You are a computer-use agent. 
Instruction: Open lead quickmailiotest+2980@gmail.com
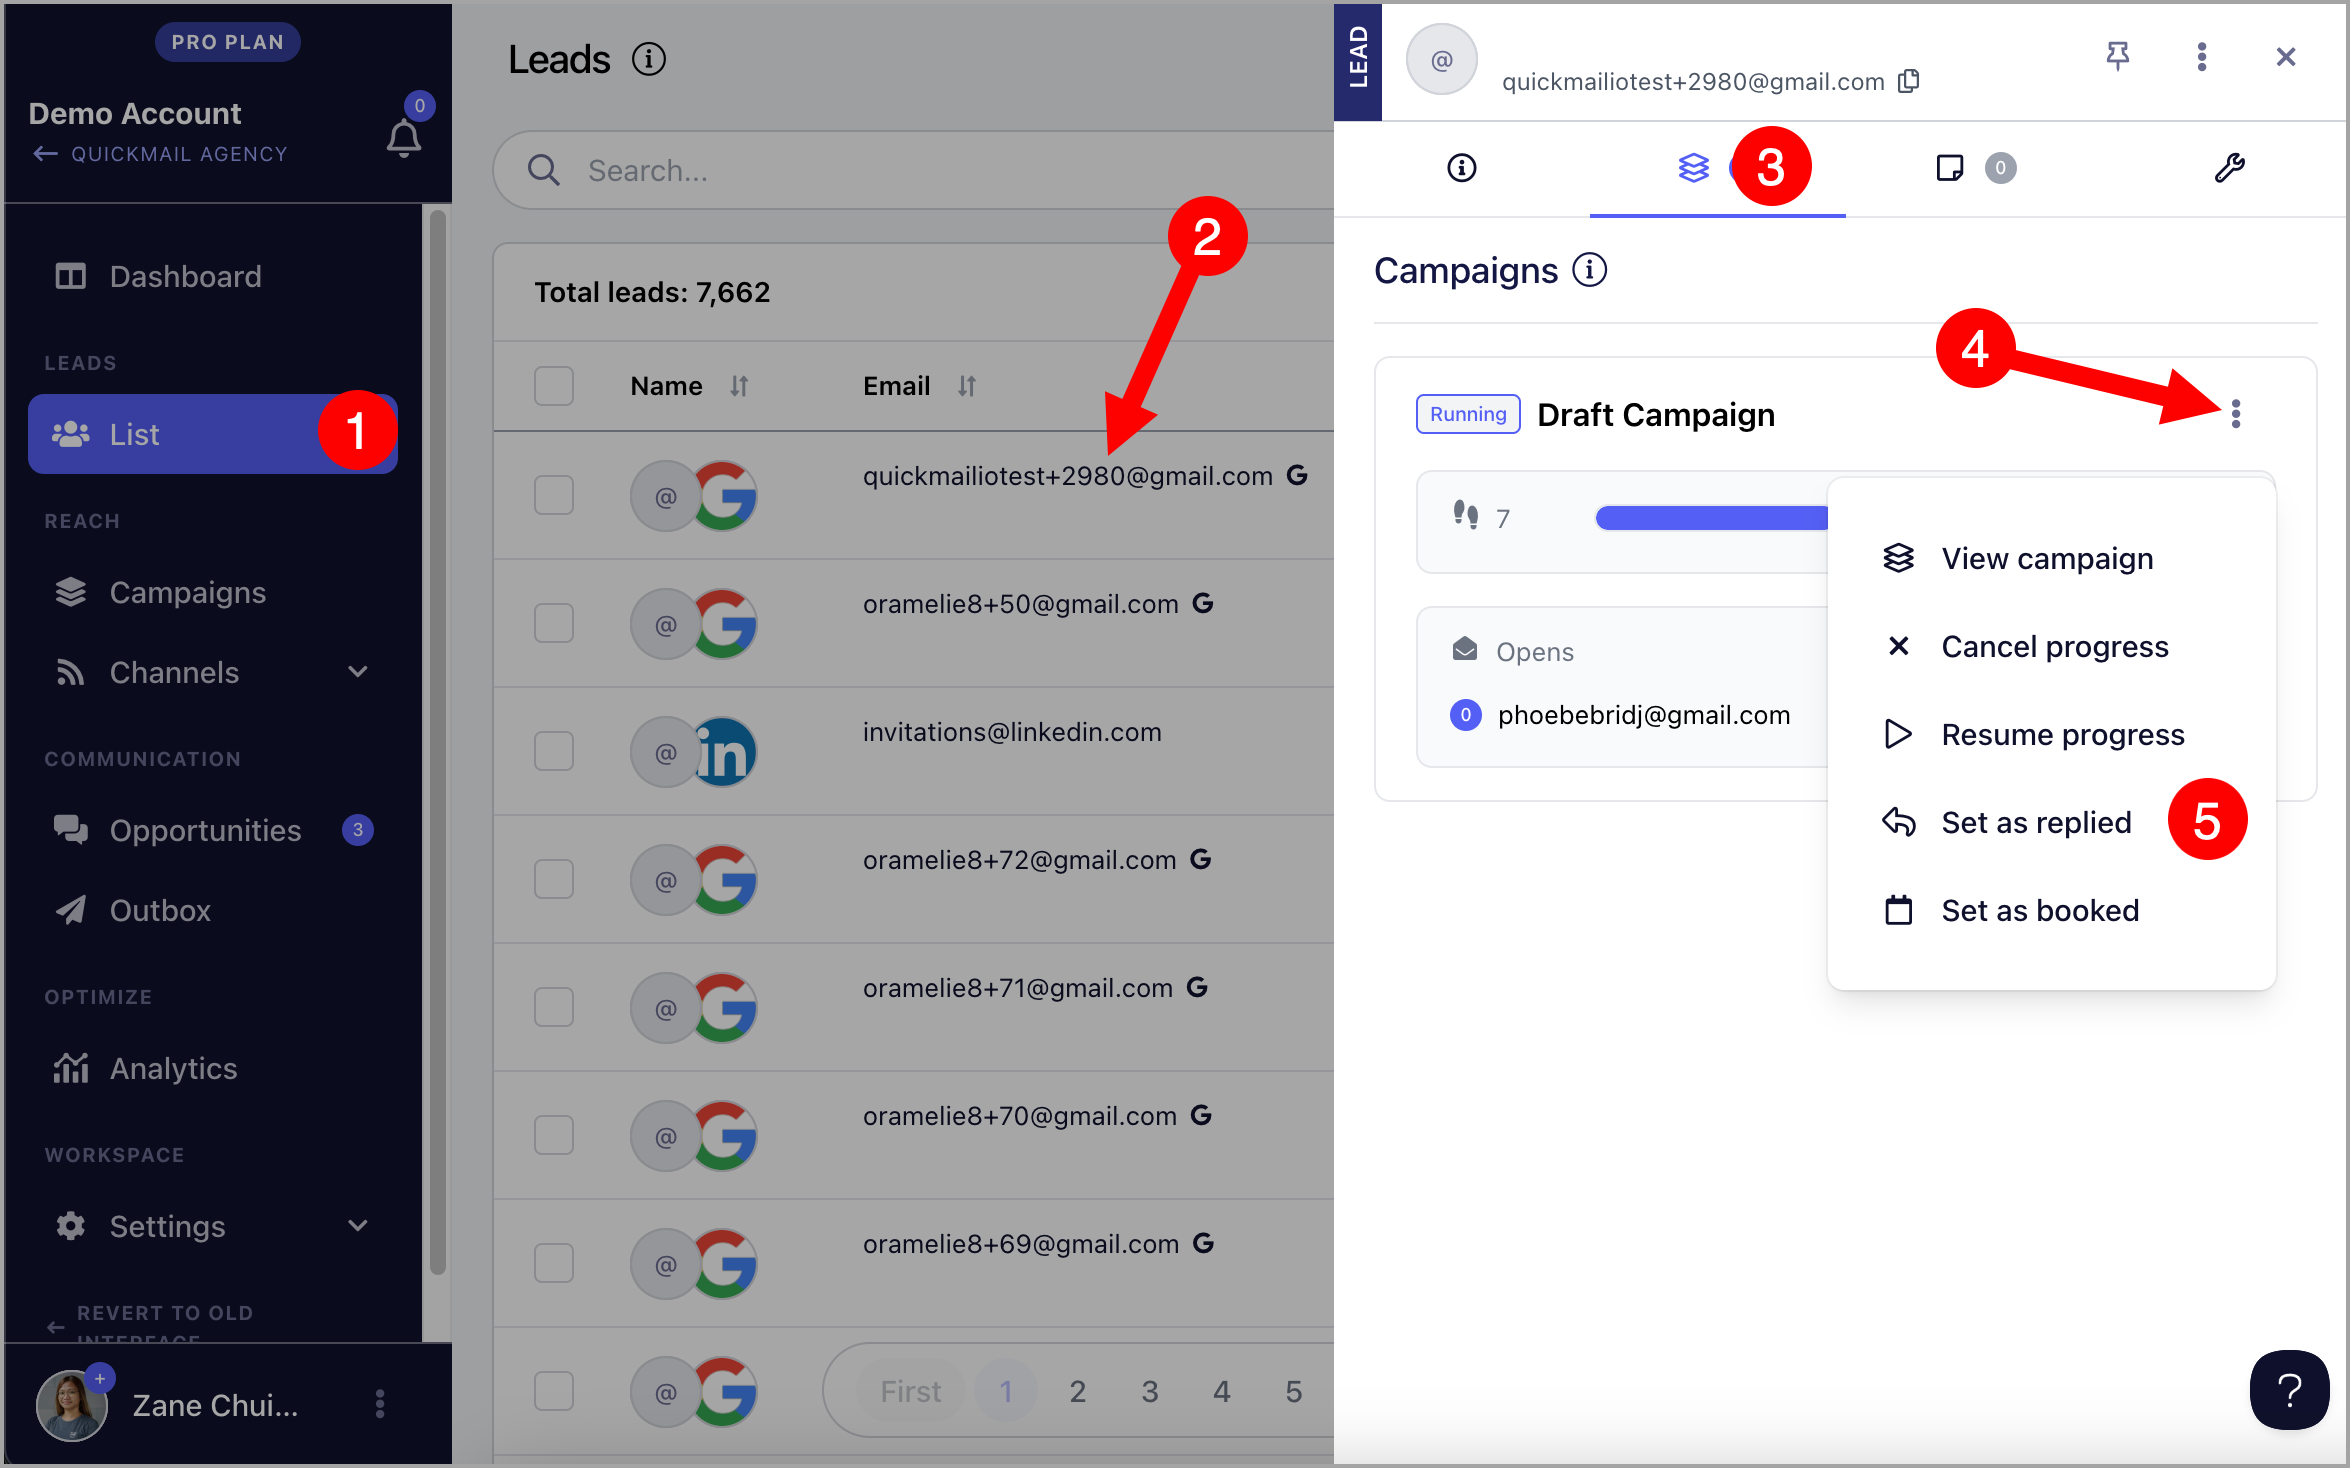coord(1067,476)
